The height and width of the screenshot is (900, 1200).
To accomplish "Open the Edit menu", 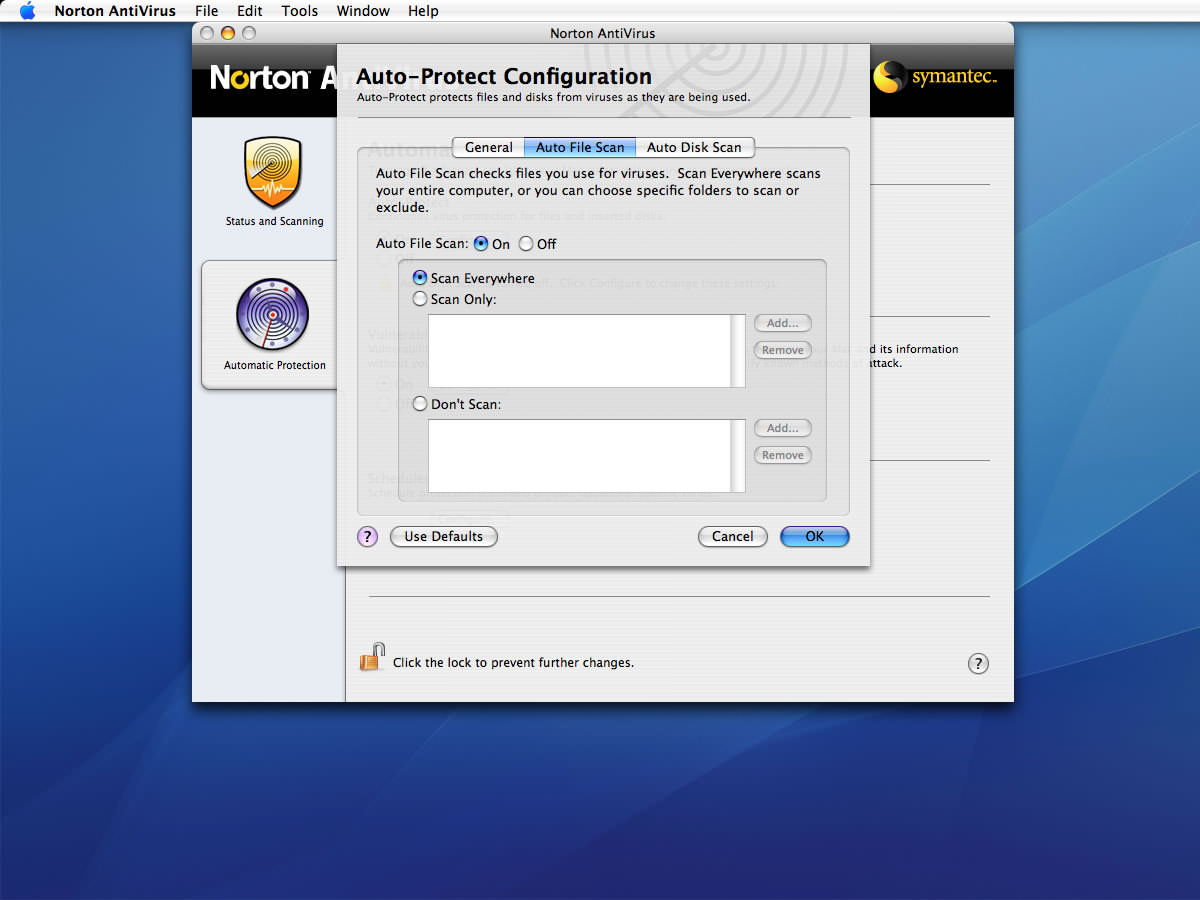I will [x=250, y=11].
